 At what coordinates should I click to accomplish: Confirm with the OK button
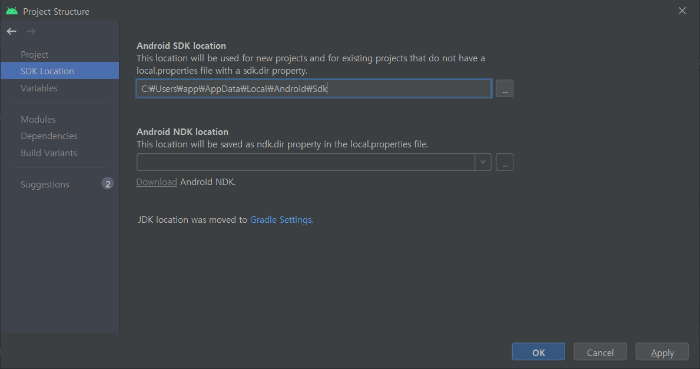[538, 352]
